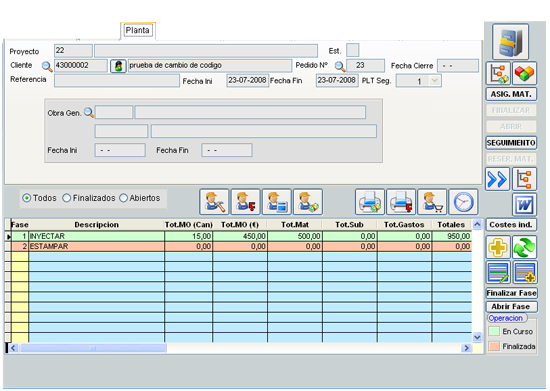Click the ASIG. MAT. button
The height and width of the screenshot is (391, 550).
point(511,94)
